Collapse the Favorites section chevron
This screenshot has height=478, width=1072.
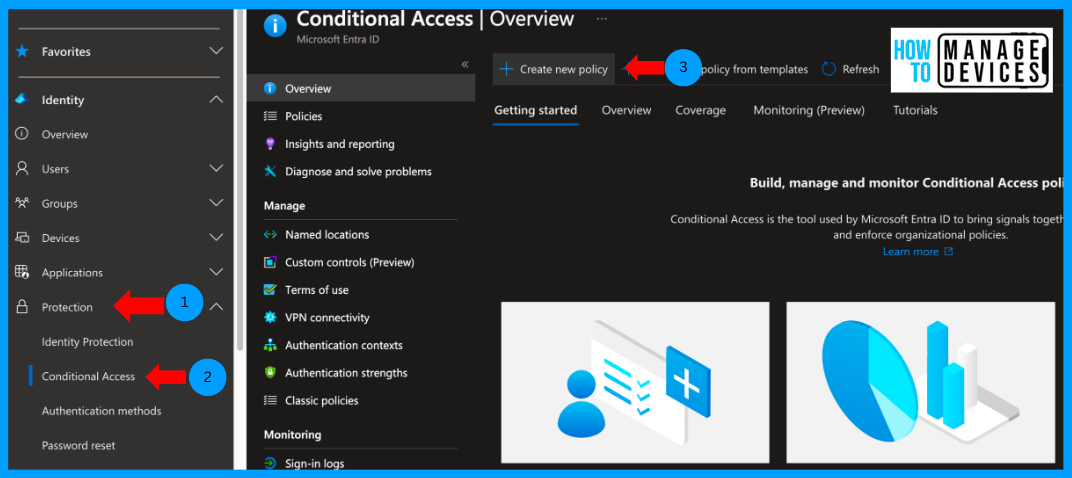pos(216,51)
